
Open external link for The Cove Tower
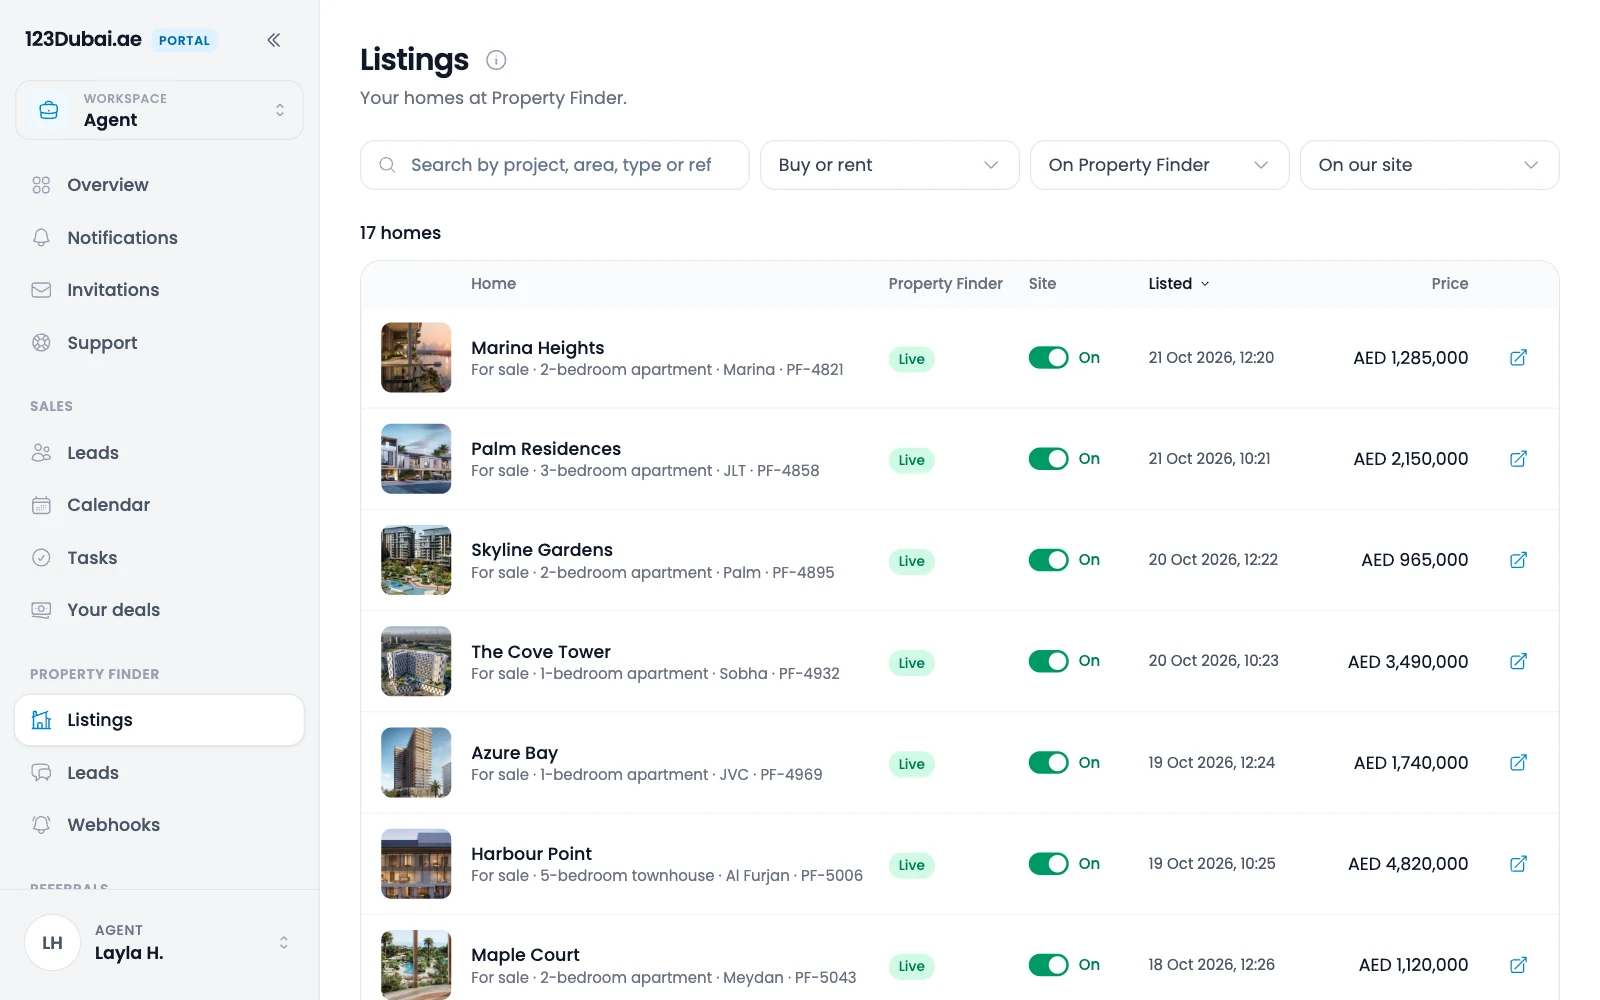[x=1518, y=661]
